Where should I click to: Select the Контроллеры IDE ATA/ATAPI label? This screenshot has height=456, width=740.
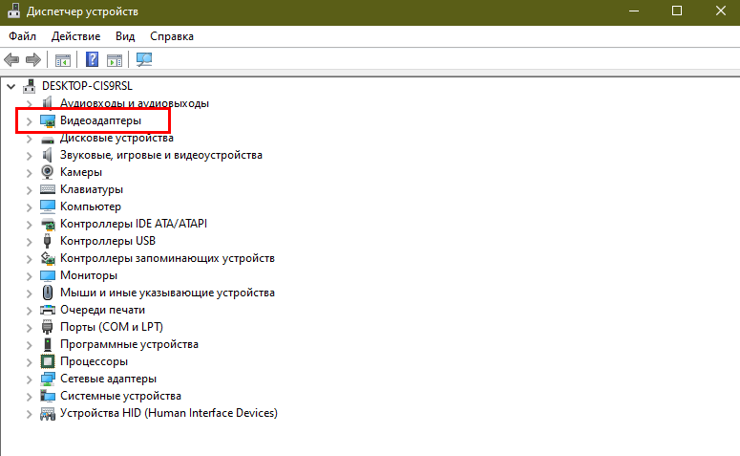tap(134, 224)
